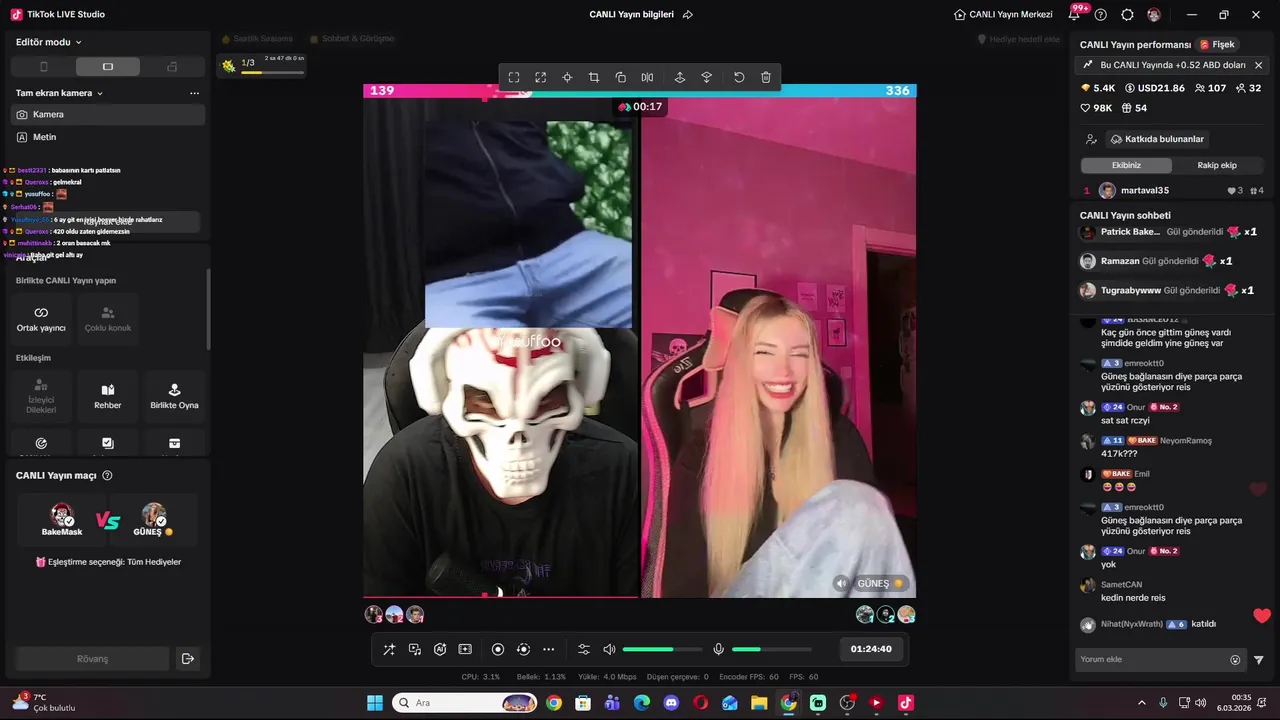Viewport: 1280px width, 720px height.
Task: Click the 01:24:40 stream timer
Action: pyautogui.click(x=871, y=649)
